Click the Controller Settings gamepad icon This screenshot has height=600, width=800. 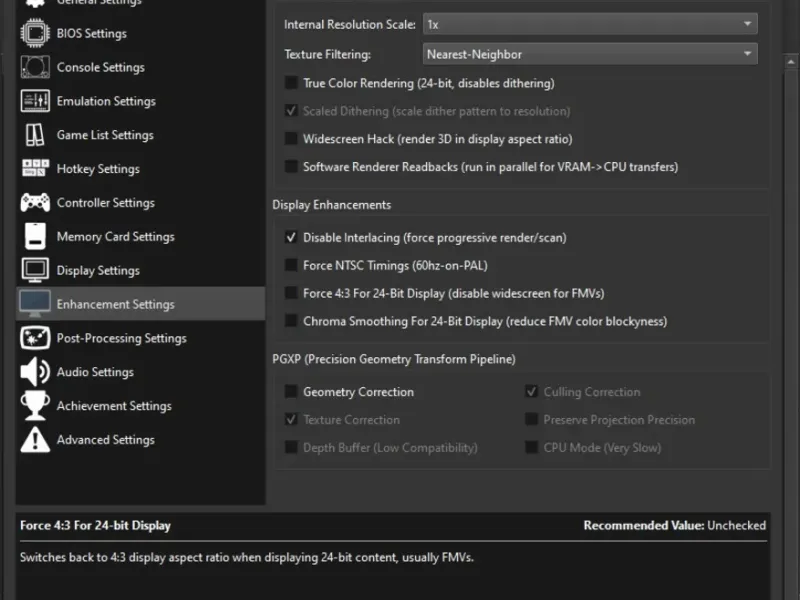tap(35, 203)
